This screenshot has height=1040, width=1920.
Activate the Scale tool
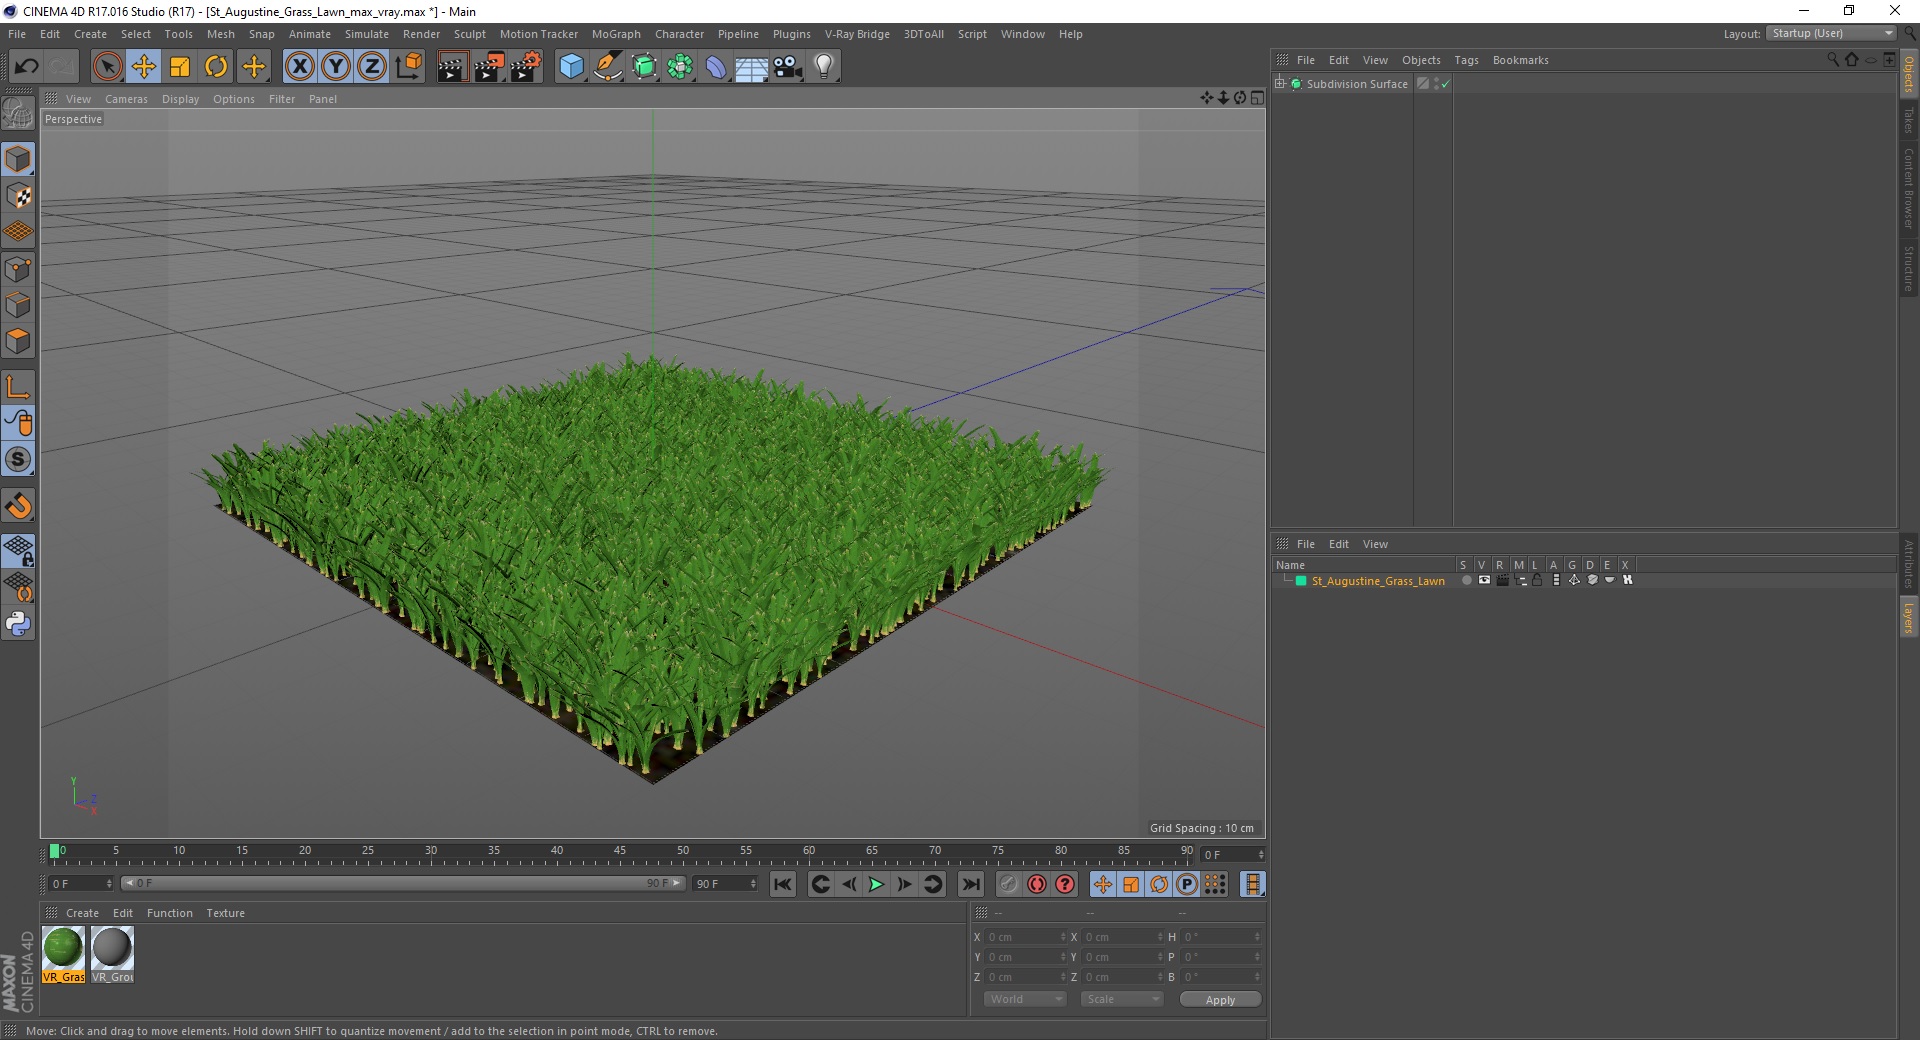pos(180,67)
